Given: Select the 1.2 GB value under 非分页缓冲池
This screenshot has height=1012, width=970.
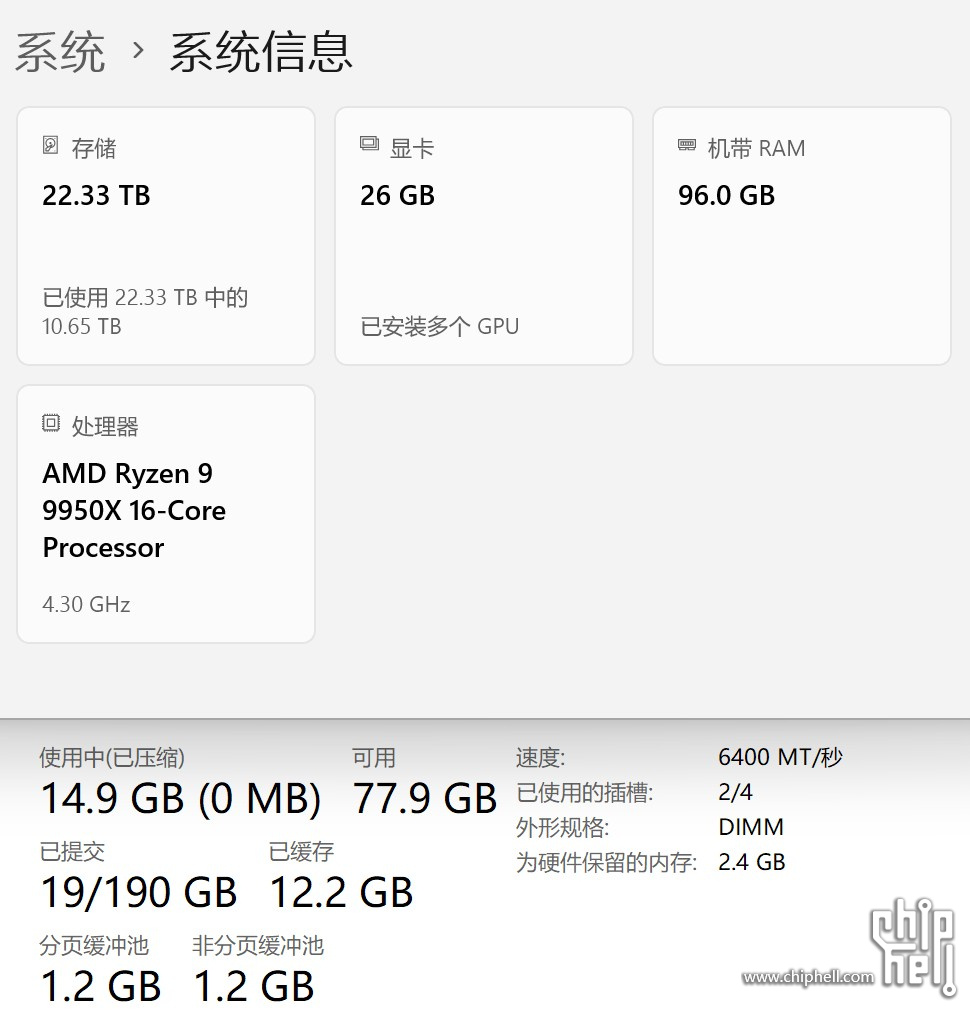Looking at the screenshot, I should tap(254, 986).
